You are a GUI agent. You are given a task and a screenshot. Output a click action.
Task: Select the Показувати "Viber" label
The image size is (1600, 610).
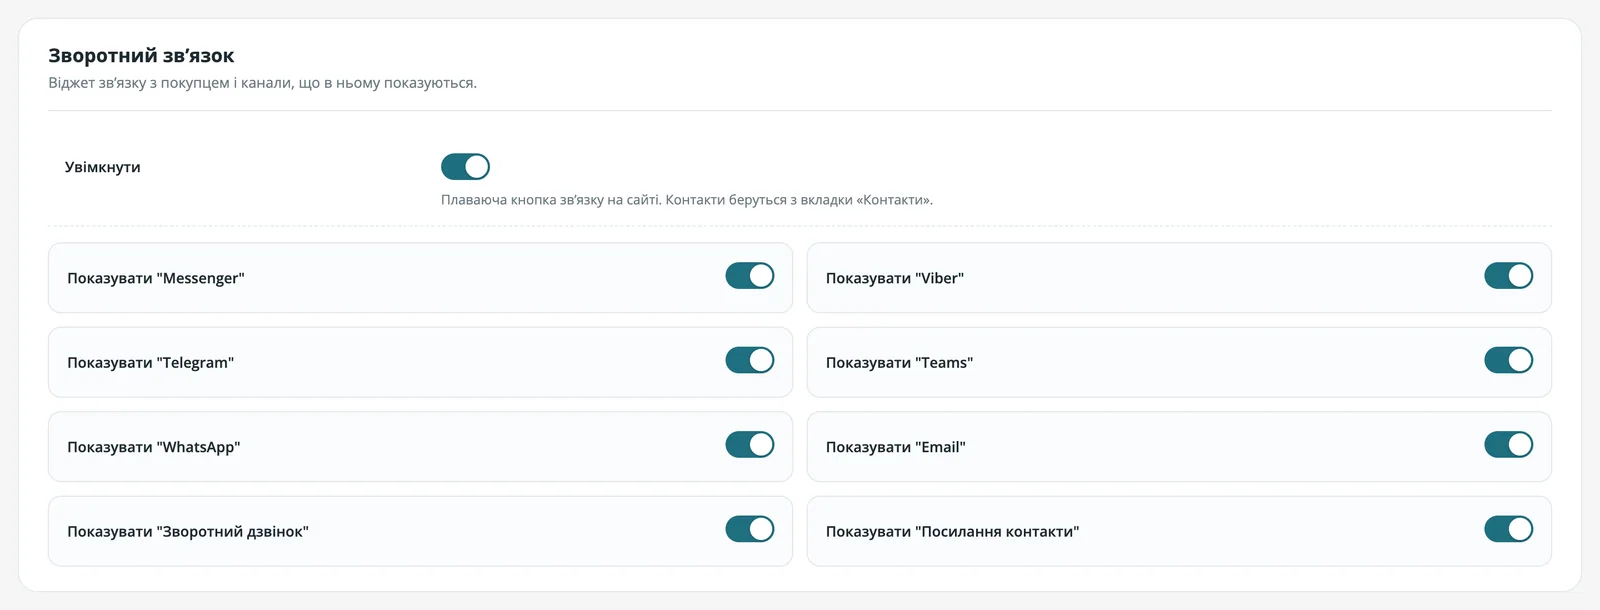[895, 278]
